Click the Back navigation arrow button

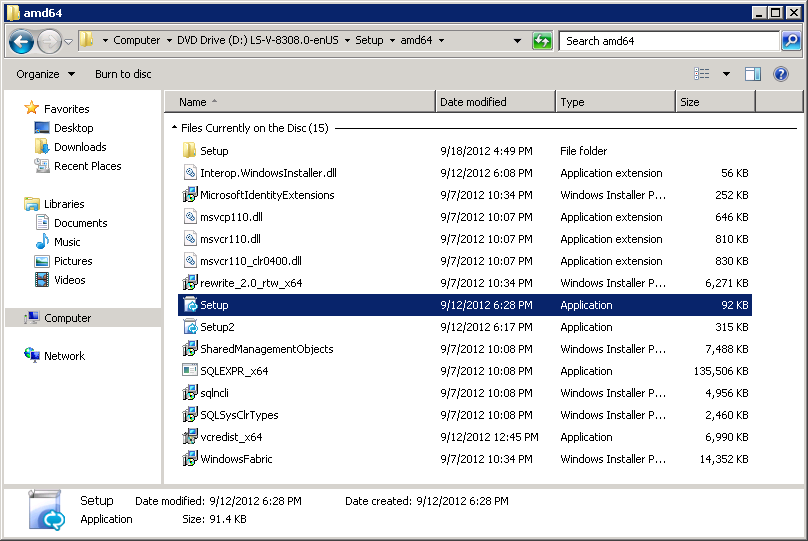21,41
